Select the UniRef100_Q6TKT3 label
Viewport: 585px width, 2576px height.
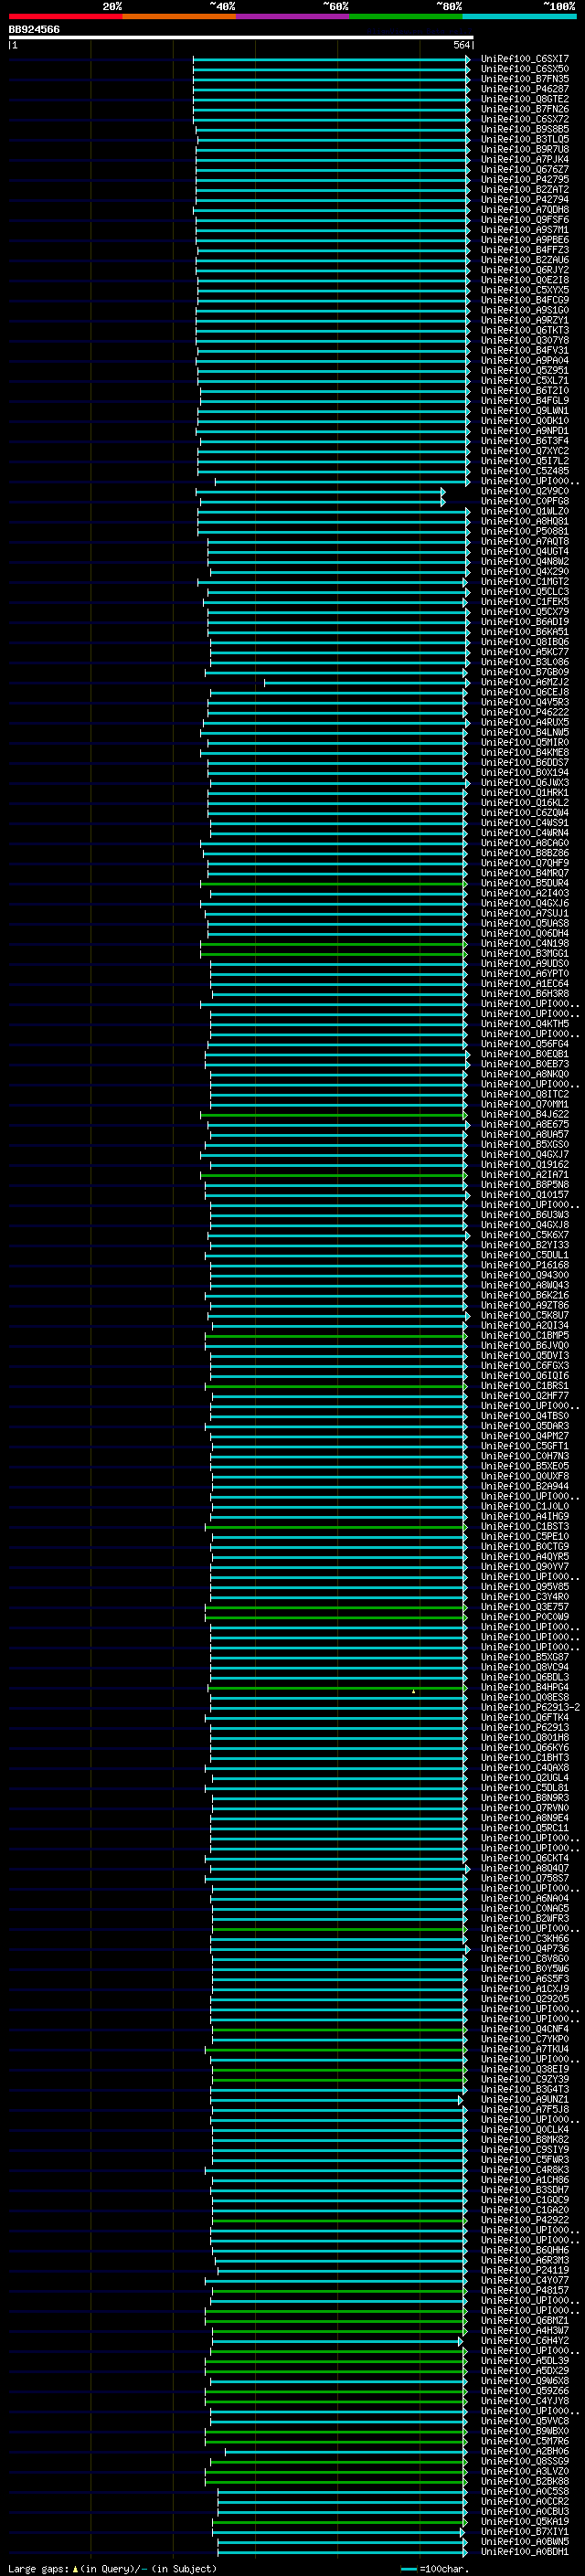(525, 330)
